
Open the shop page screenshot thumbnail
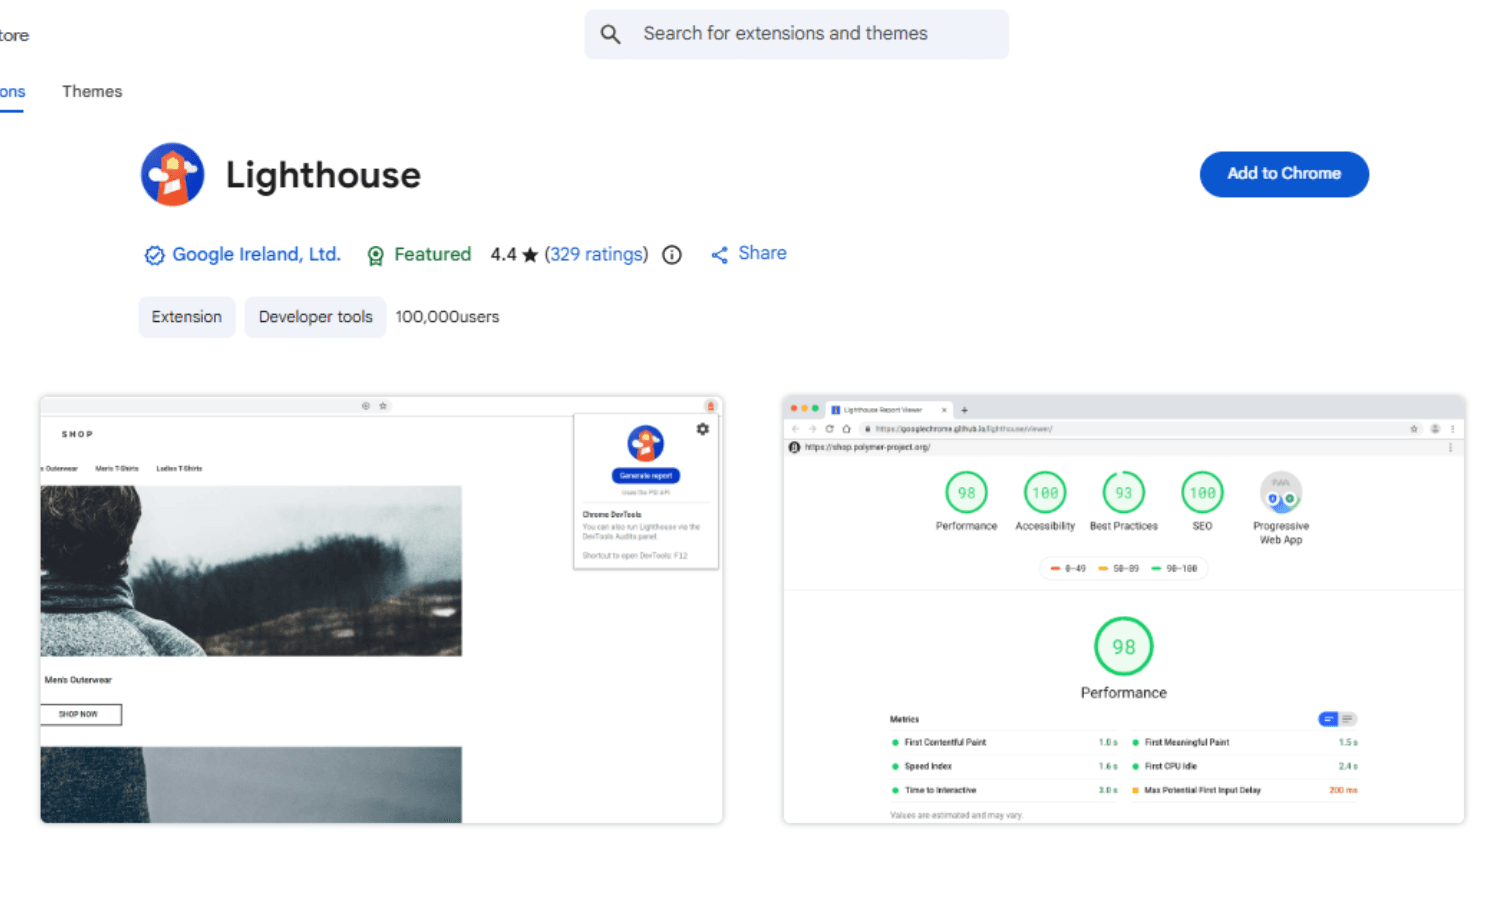381,610
